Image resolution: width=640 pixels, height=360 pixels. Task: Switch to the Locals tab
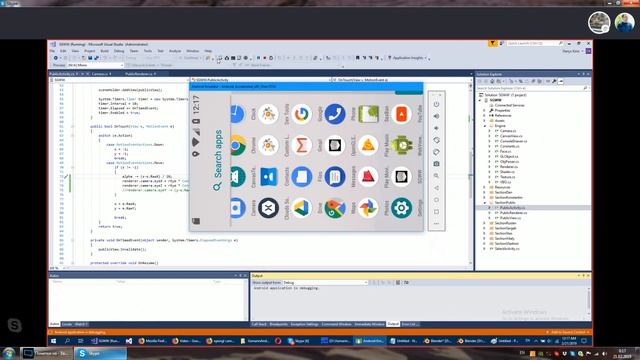coord(67,324)
